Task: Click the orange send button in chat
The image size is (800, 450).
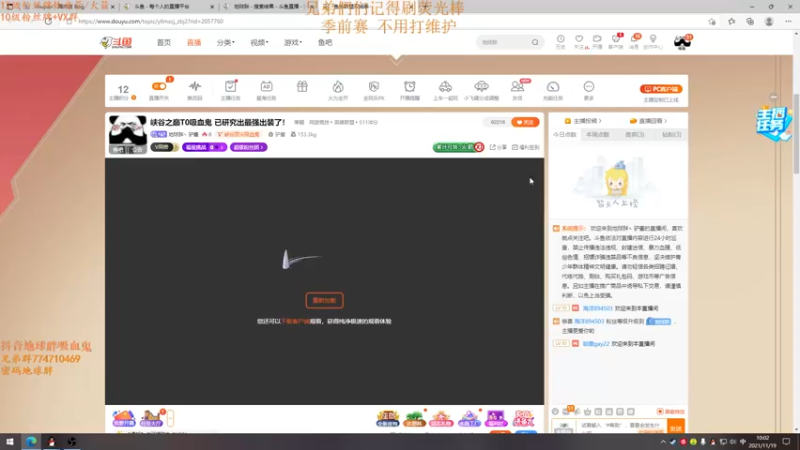Action: (676, 427)
